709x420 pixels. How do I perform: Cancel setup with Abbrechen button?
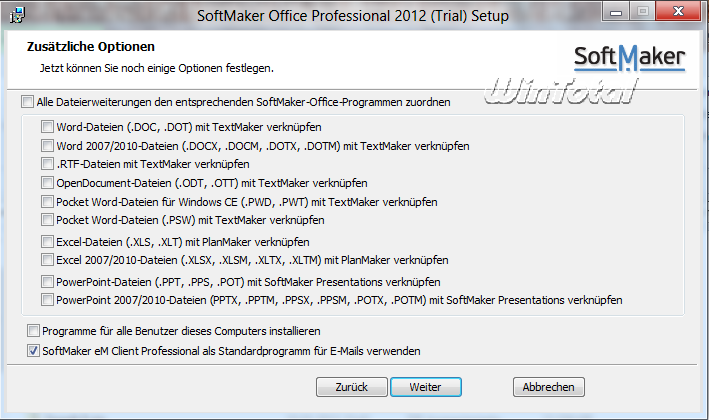pos(548,387)
